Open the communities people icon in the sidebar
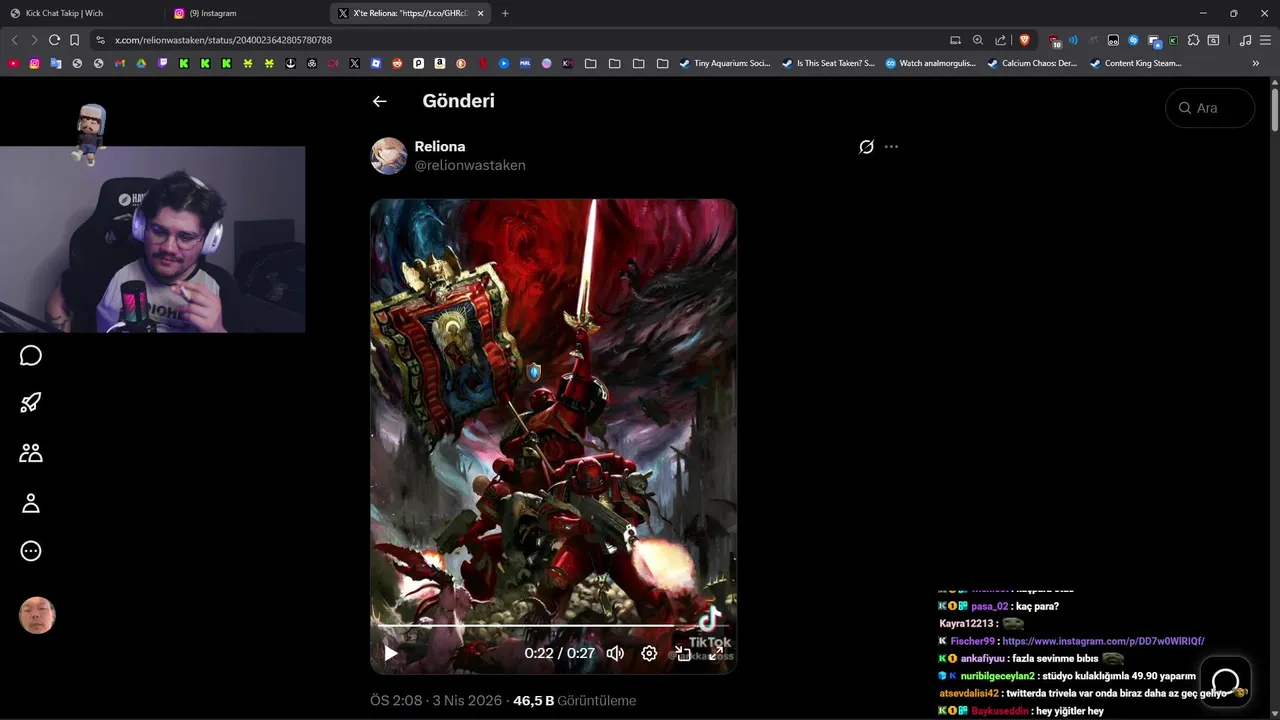1280x720 pixels. [31, 453]
